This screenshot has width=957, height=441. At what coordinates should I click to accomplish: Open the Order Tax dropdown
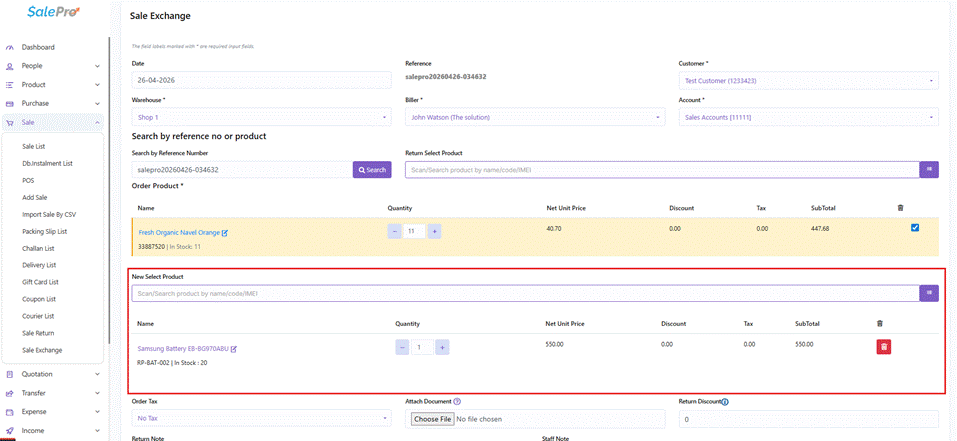point(261,418)
